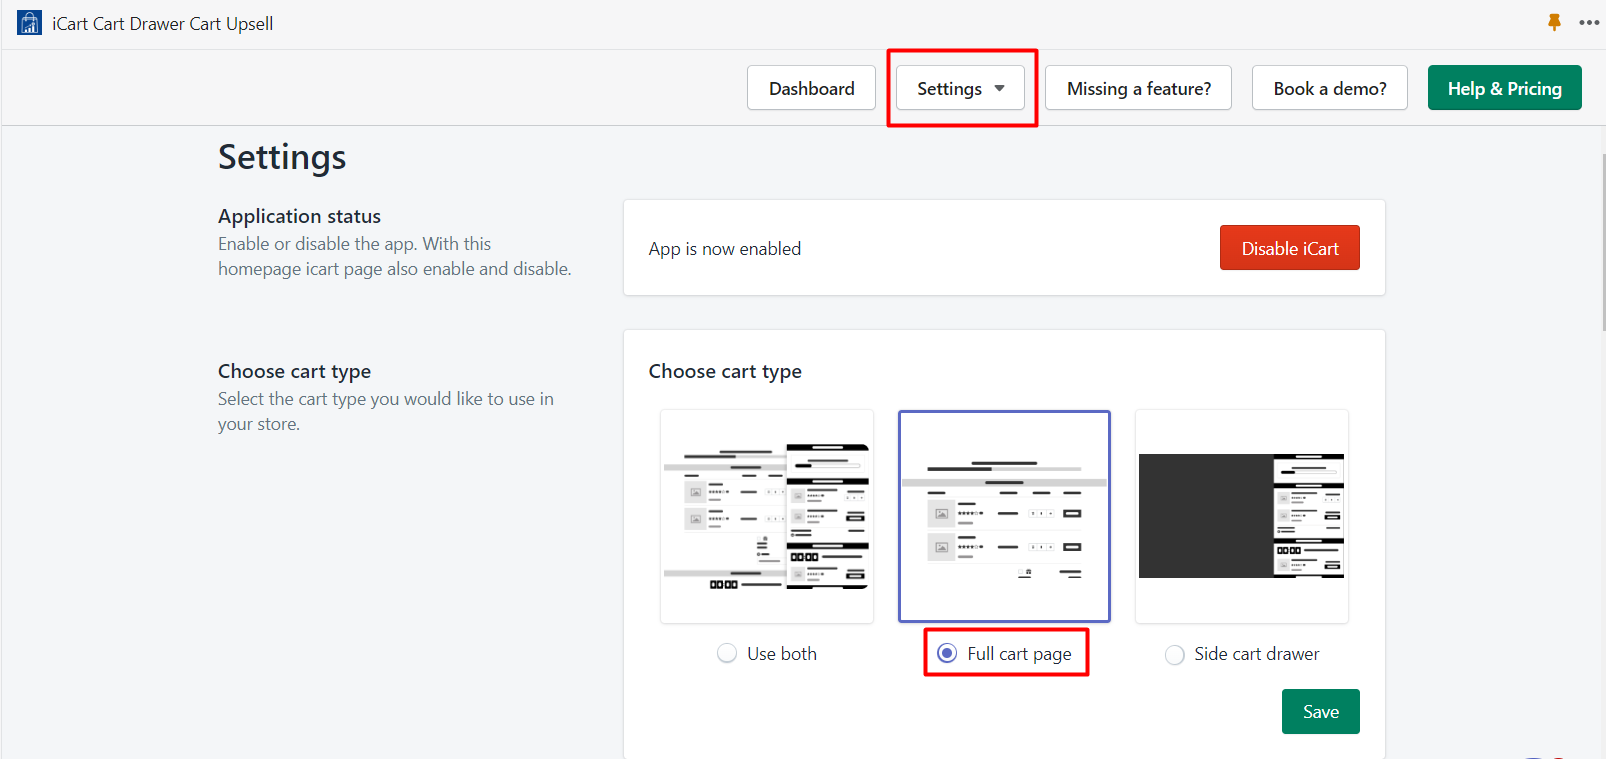Select the Use both radio button
The image size is (1606, 759).
[x=727, y=653]
